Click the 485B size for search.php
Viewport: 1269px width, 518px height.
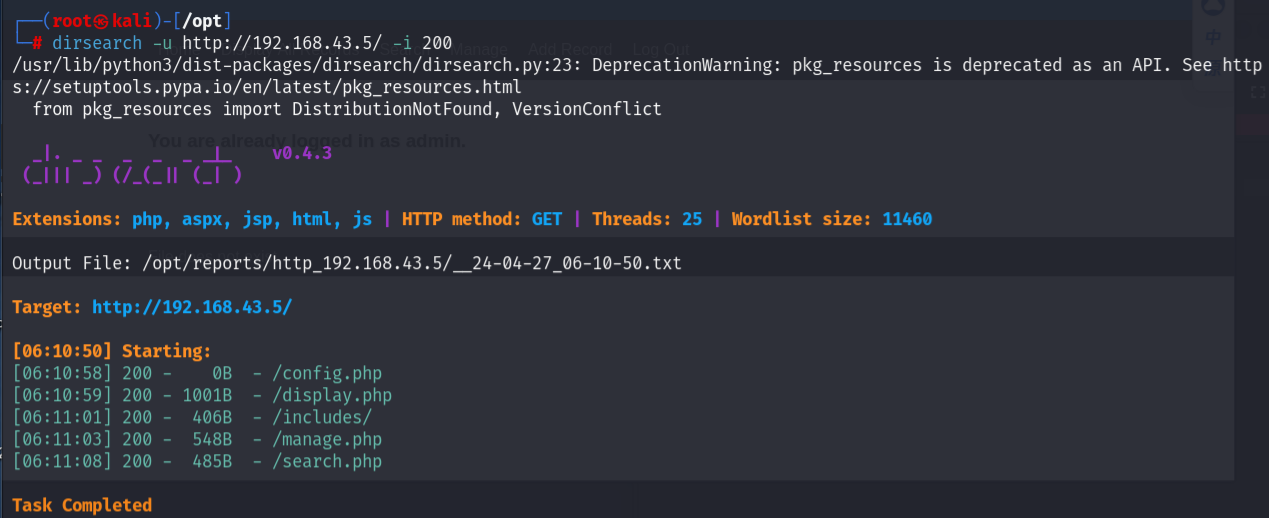click(212, 461)
